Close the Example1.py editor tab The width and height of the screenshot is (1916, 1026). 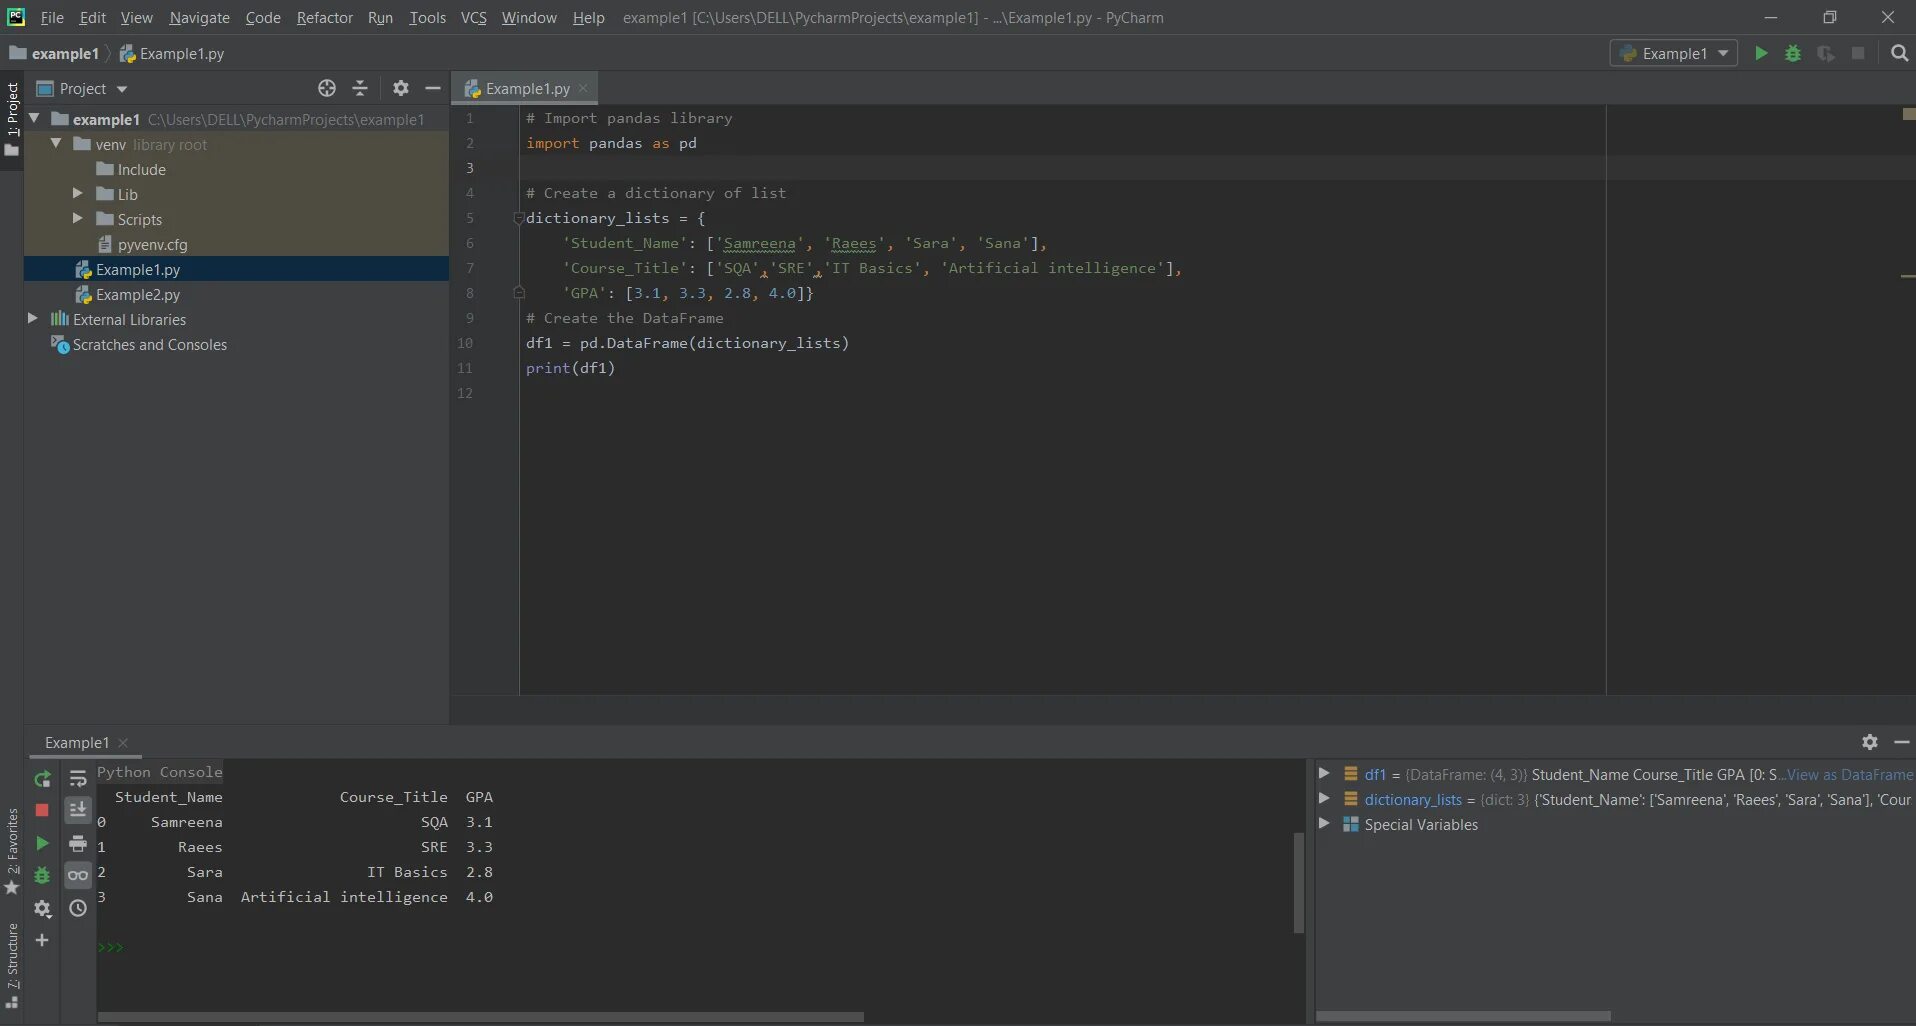583,88
